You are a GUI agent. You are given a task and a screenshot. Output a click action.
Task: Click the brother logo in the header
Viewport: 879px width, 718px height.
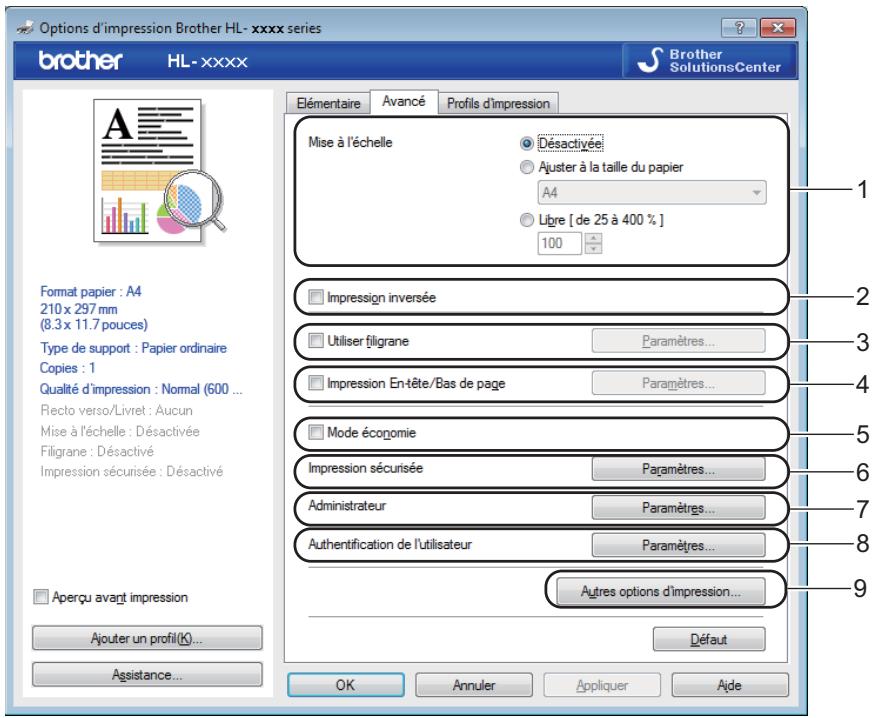(81, 61)
